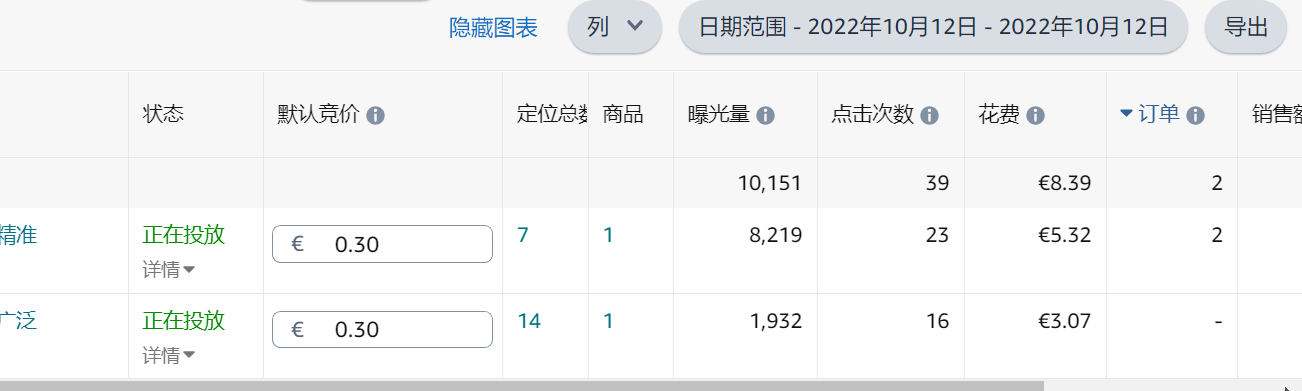
Task: Click the info icon next to 花费
Action: tap(1035, 116)
